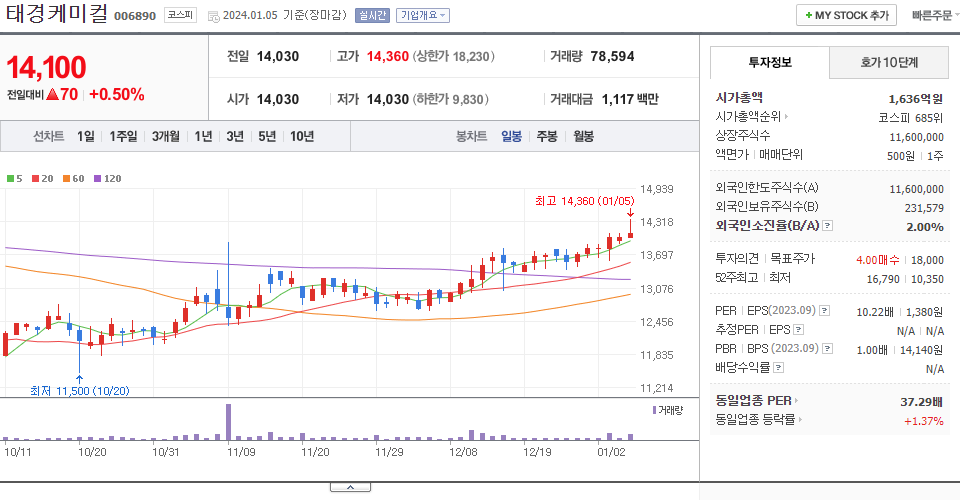Select 3년 line chart period
960x500 pixels.
(x=235, y=136)
